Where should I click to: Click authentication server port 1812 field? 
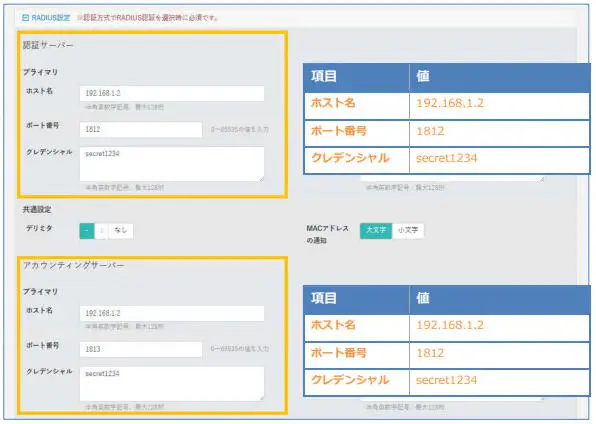point(141,129)
